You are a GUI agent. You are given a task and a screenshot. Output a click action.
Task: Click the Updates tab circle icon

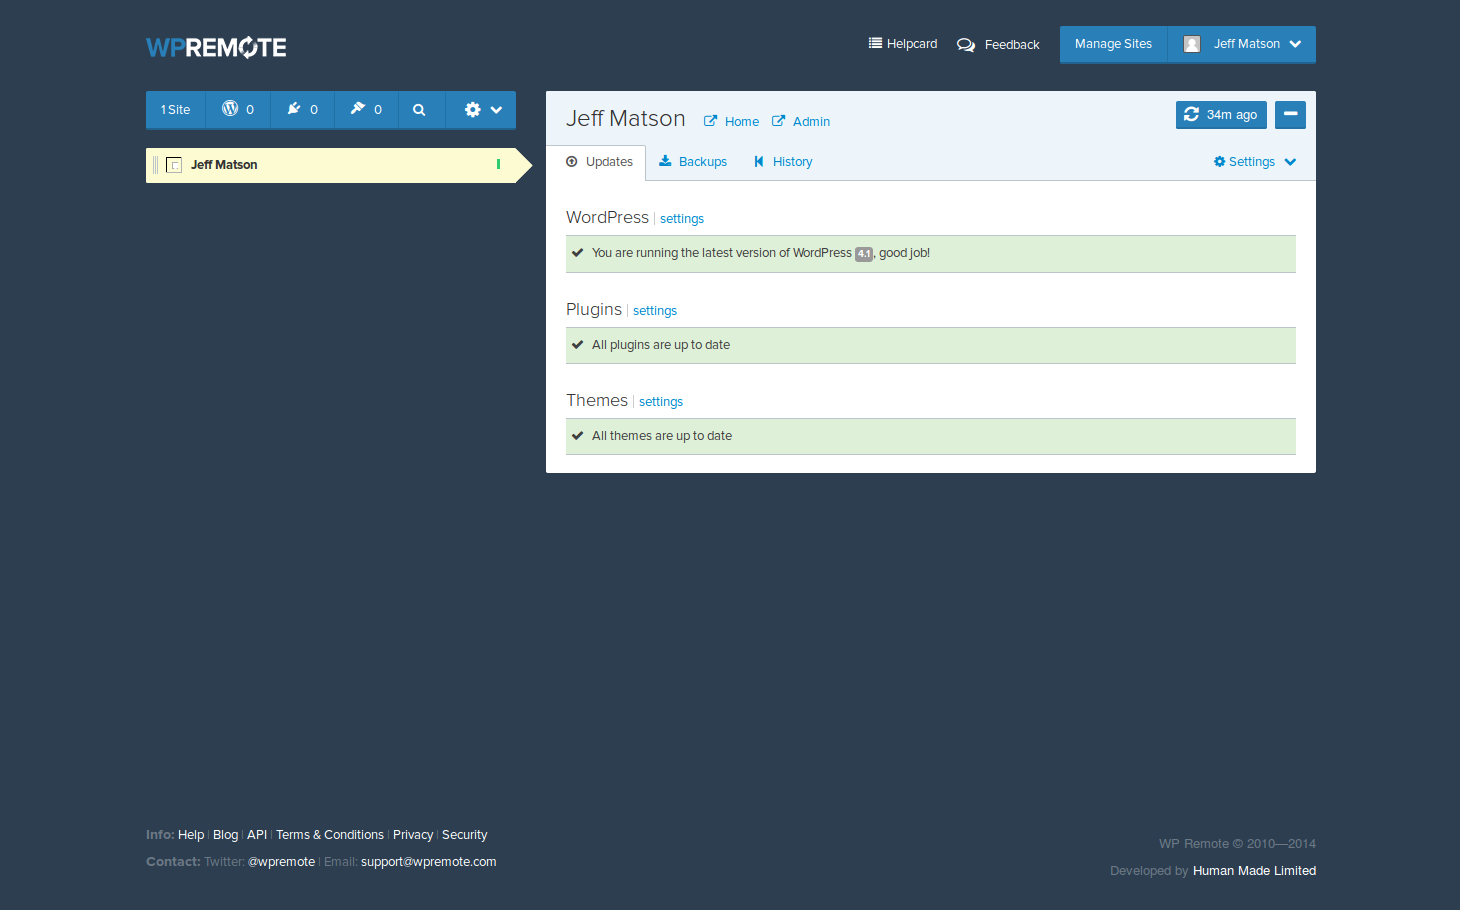572,161
